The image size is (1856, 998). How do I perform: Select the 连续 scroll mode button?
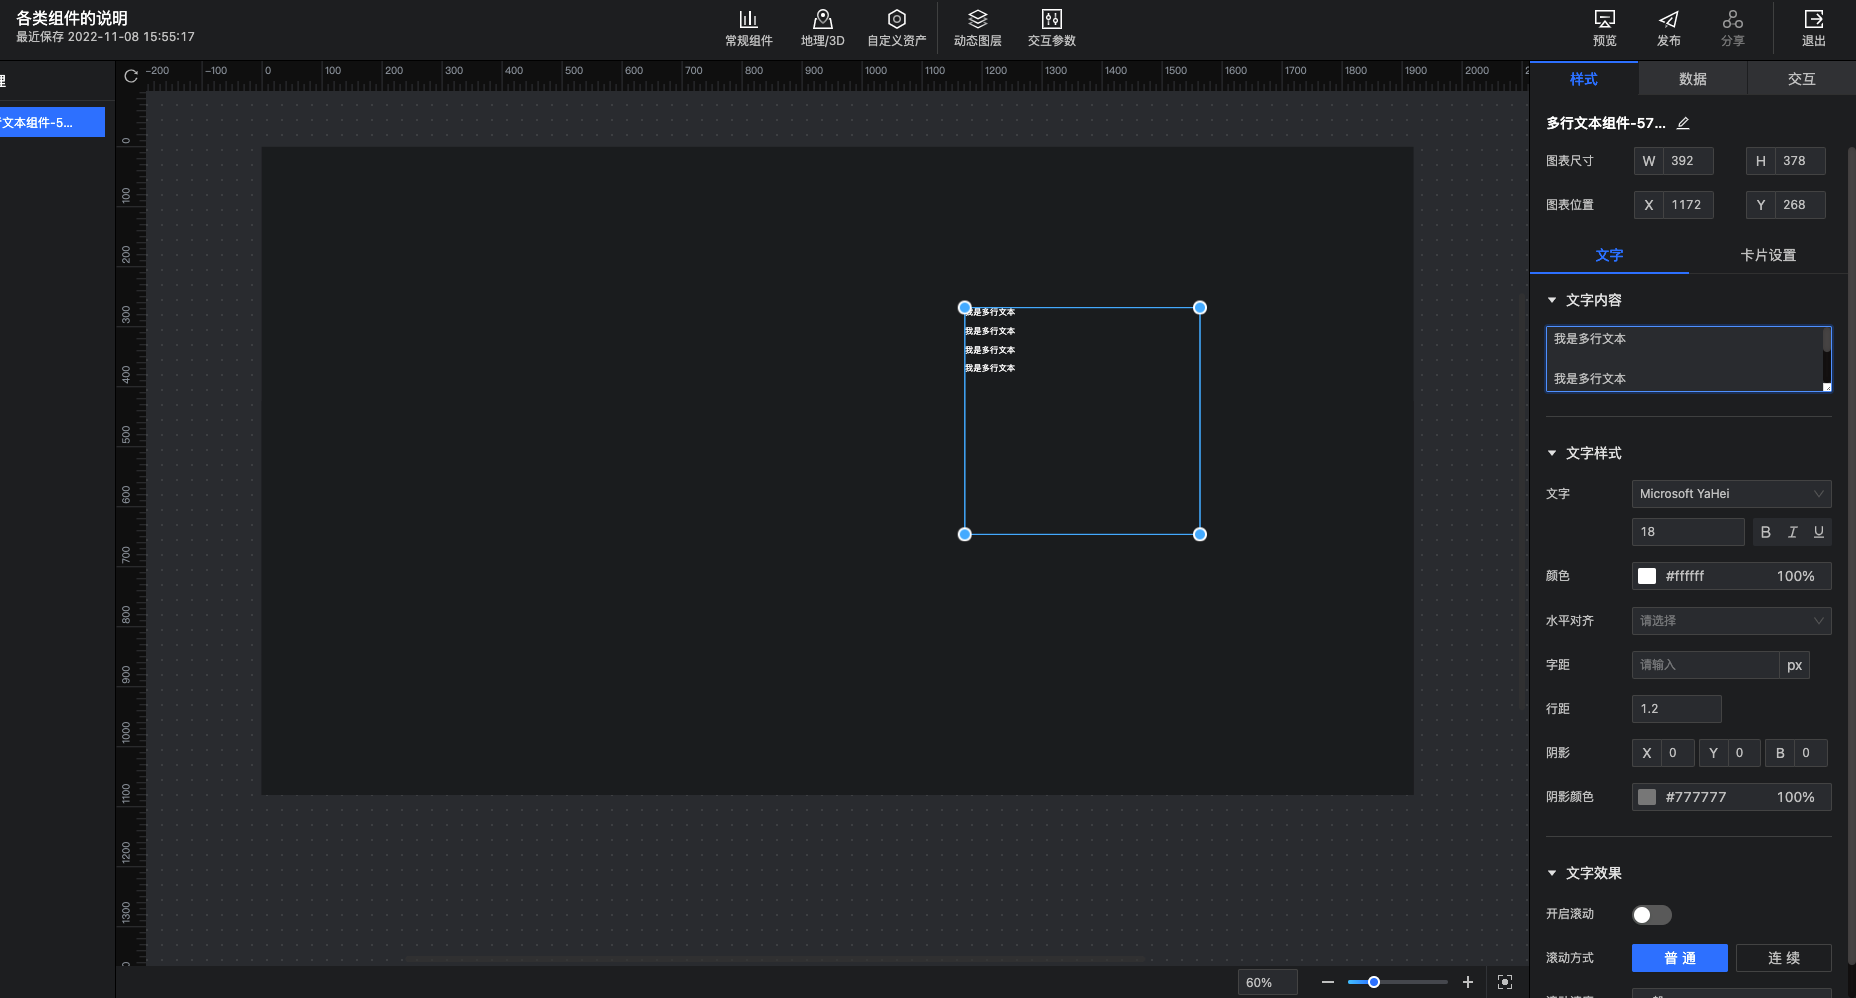1783,958
